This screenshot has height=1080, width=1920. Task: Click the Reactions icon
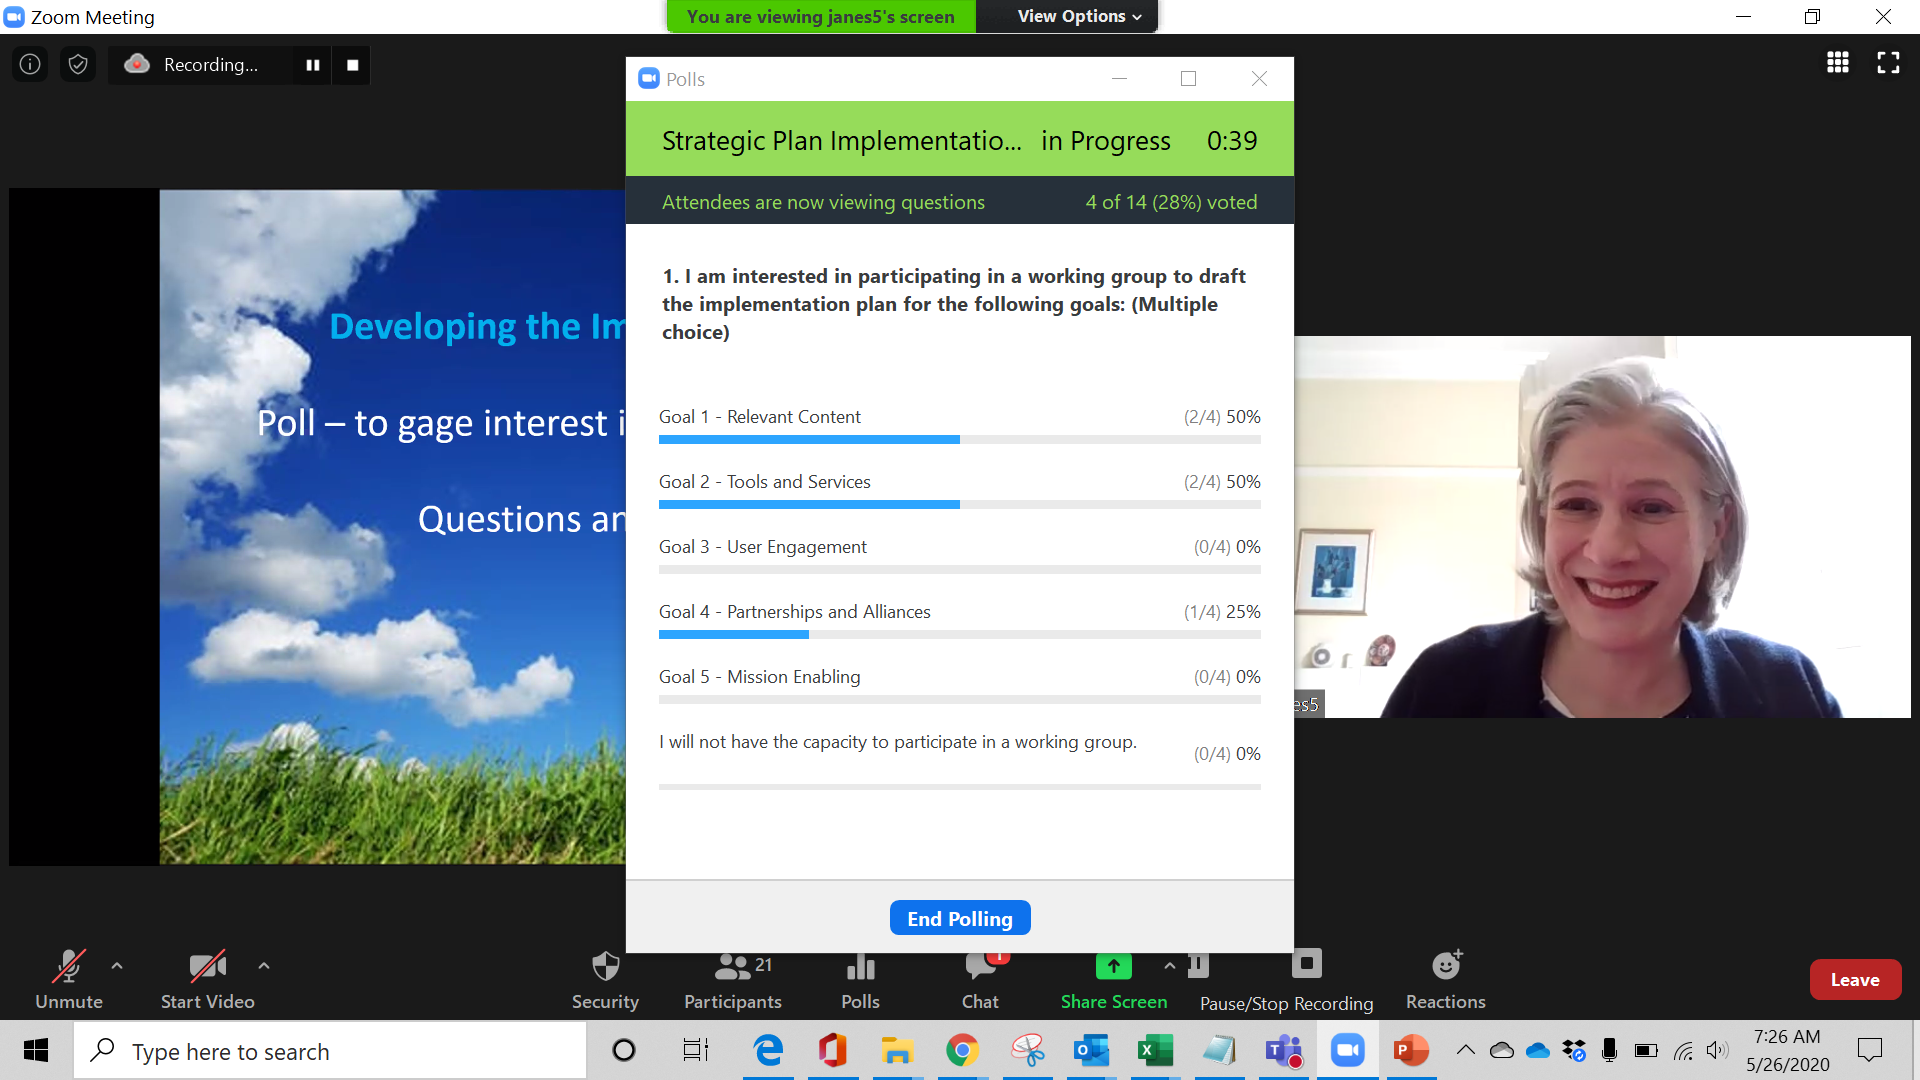[x=1445, y=980]
